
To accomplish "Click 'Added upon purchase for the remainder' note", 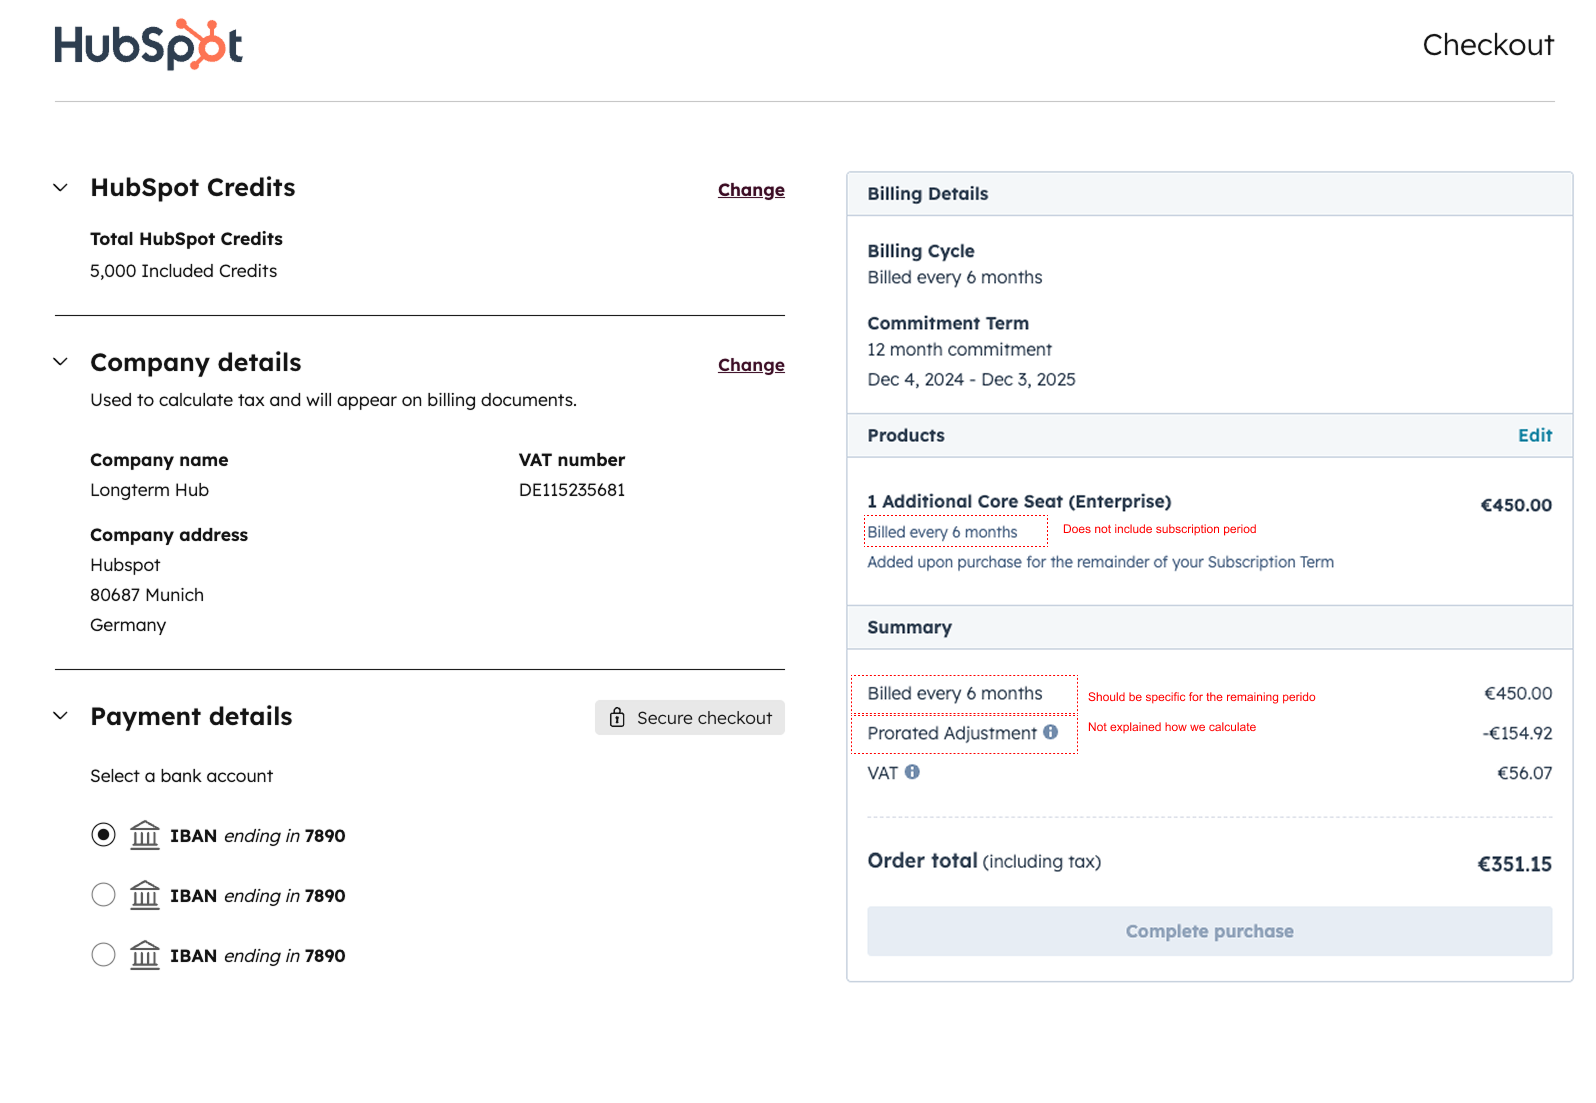I will [1100, 562].
